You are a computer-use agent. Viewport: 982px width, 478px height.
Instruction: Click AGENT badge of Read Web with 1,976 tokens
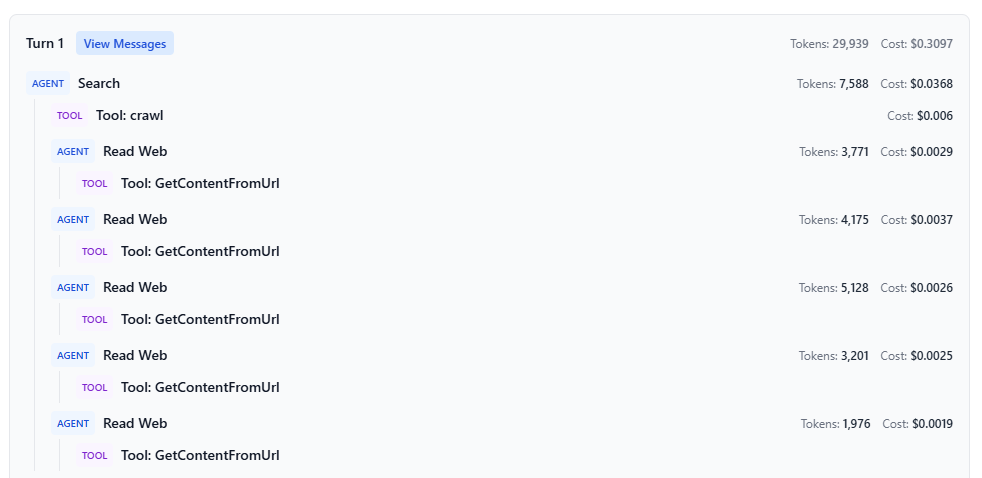(x=73, y=424)
